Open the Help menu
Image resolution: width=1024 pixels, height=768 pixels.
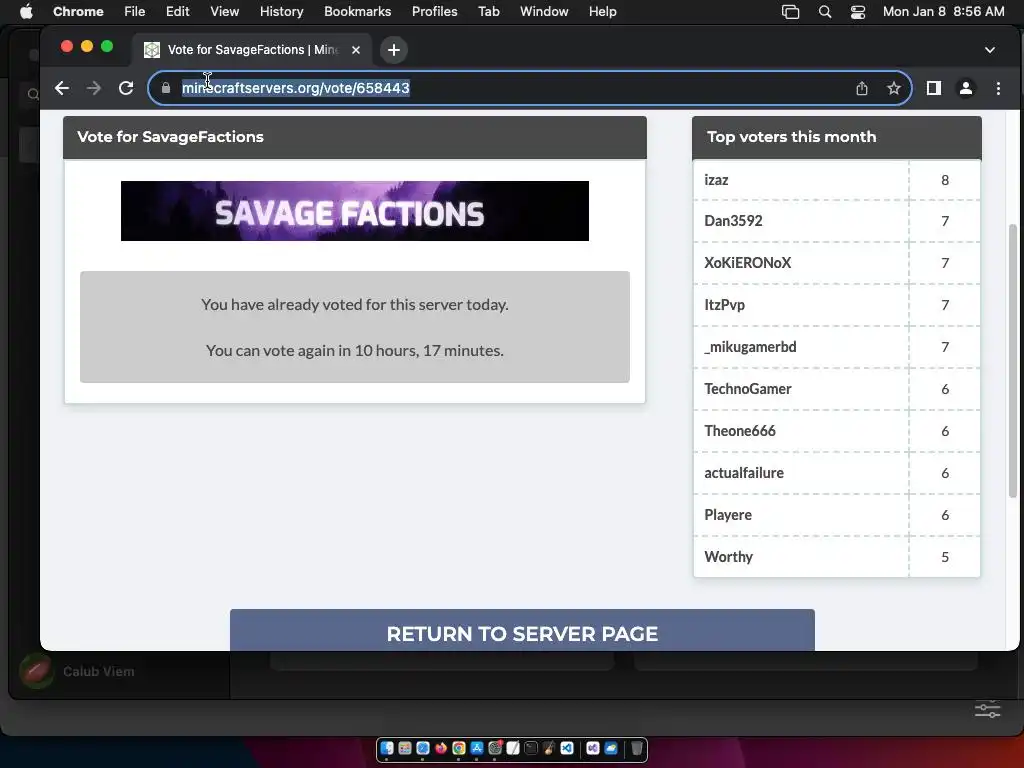click(603, 12)
